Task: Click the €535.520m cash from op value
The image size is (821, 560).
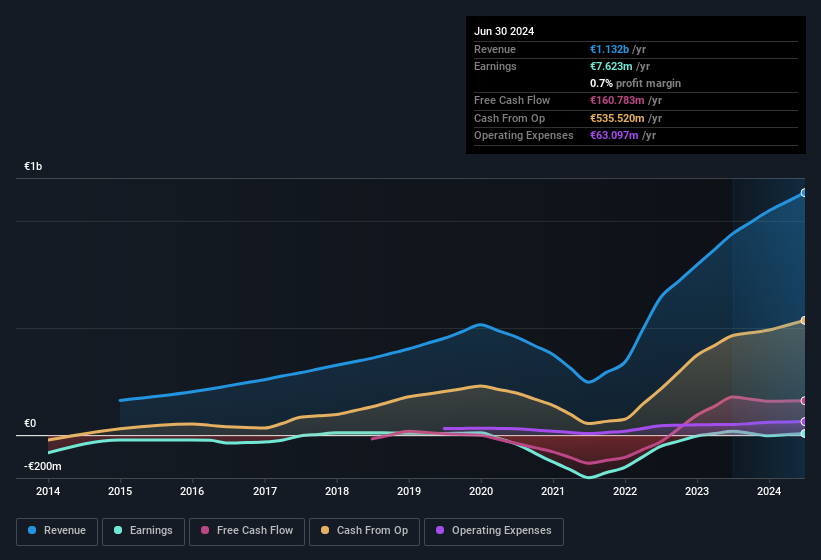Action: tap(617, 118)
